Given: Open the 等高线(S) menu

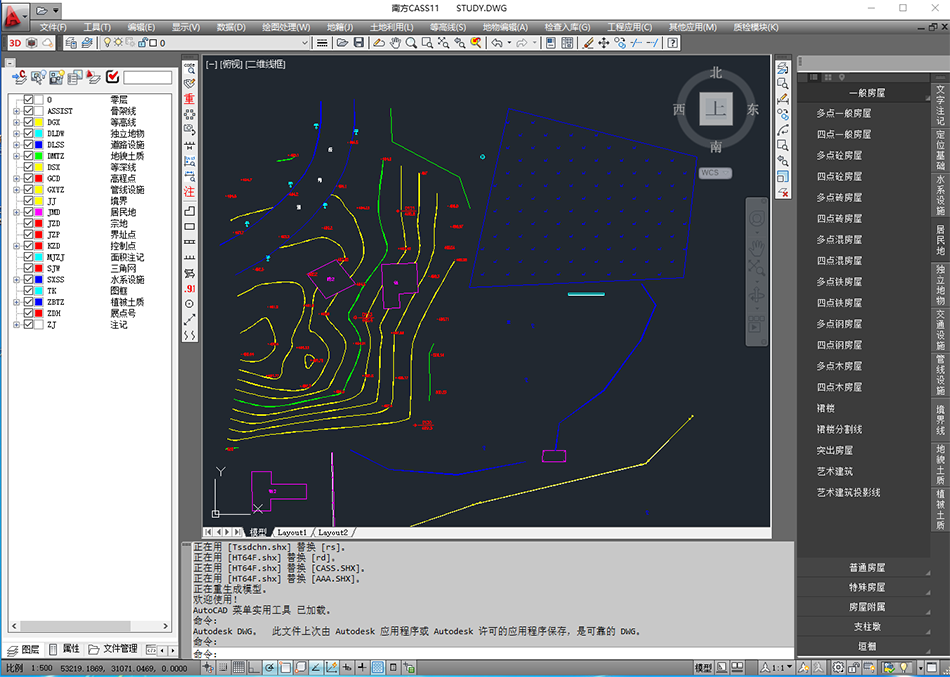Looking at the screenshot, I should [448, 27].
